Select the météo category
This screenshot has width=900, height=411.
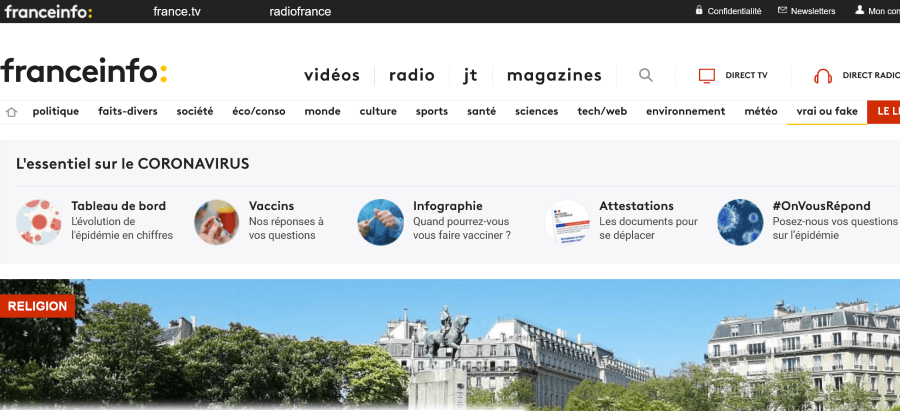pyautogui.click(x=761, y=111)
